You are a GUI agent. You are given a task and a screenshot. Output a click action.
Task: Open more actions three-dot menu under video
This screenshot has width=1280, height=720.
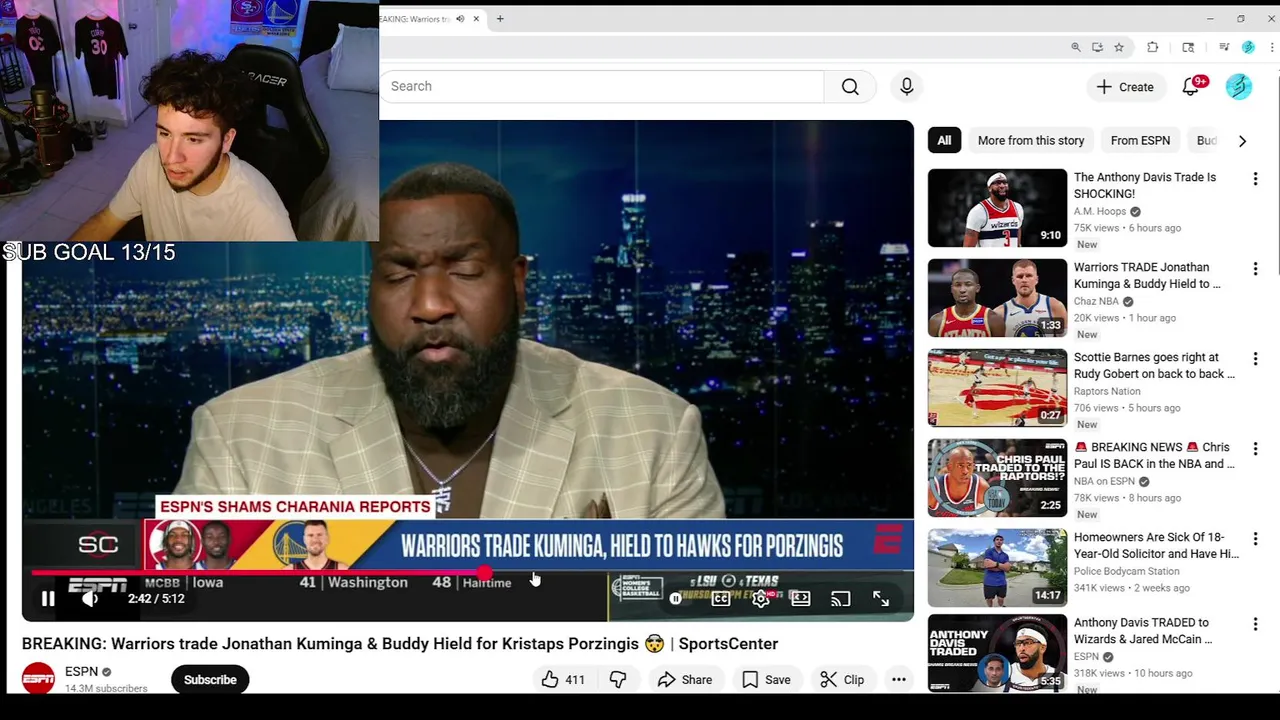tap(899, 680)
